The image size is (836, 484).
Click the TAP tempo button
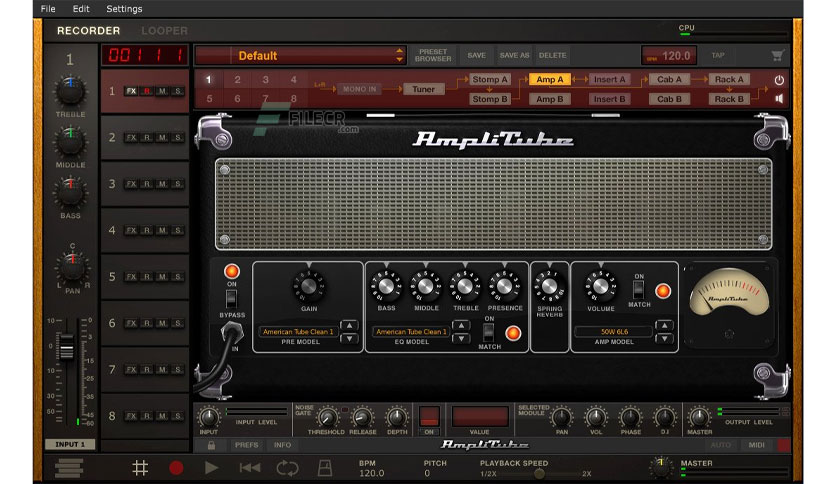click(x=718, y=55)
